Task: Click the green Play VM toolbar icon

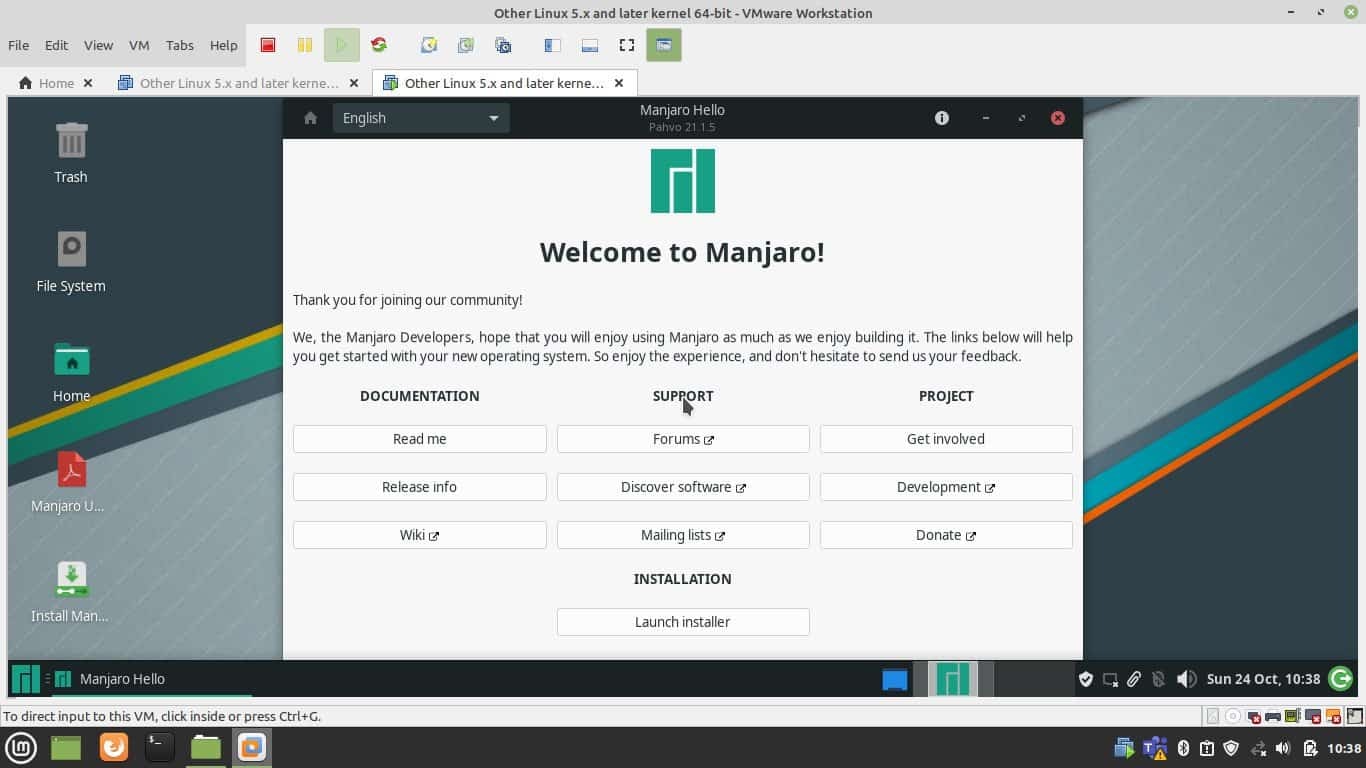Action: [x=341, y=45]
